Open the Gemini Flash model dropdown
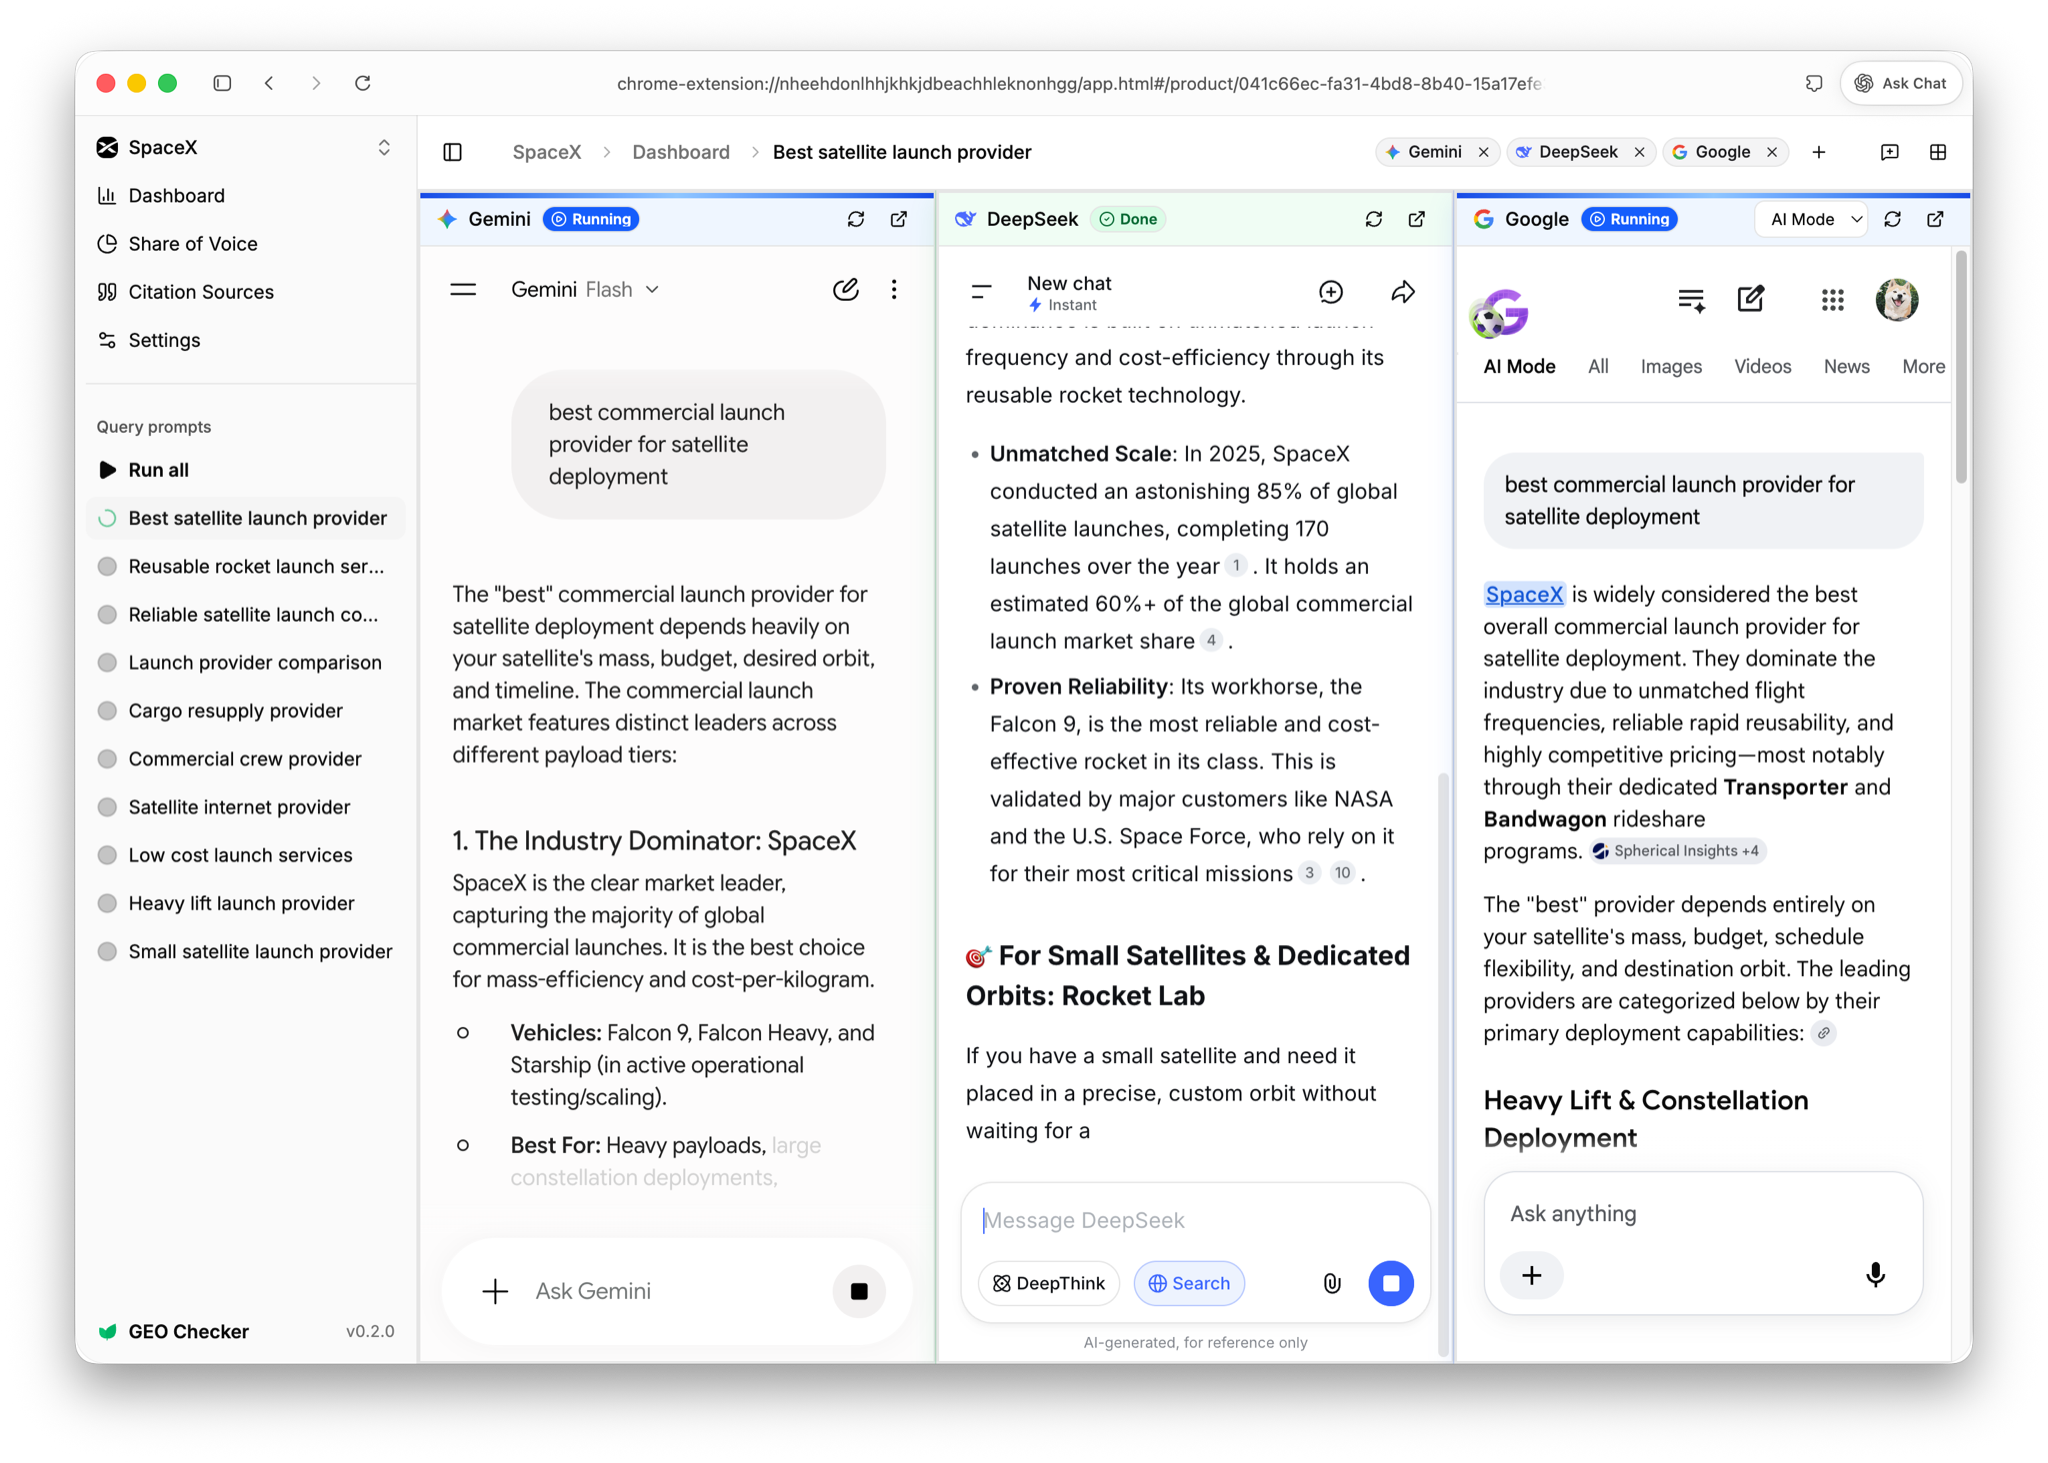This screenshot has height=1463, width=2048. coord(585,290)
